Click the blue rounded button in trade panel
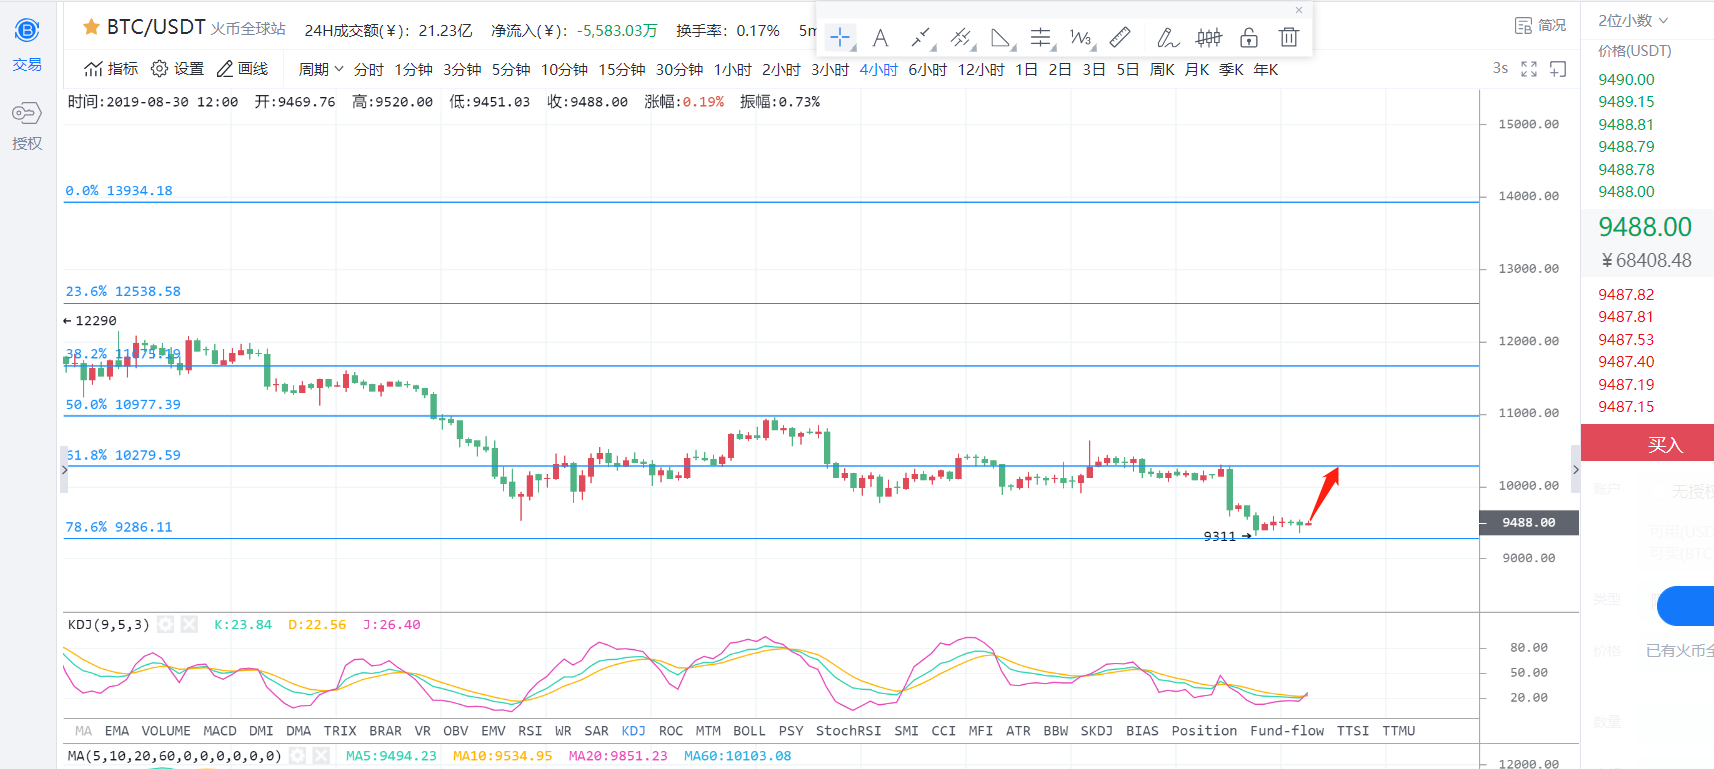Image resolution: width=1714 pixels, height=769 pixels. click(x=1685, y=606)
